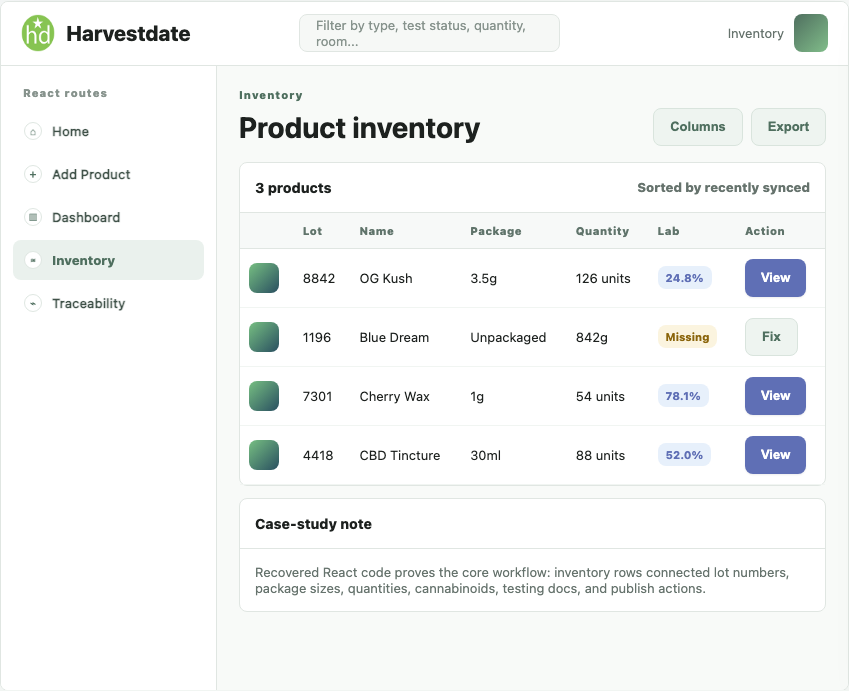Click the Columns button
Image resolution: width=849 pixels, height=691 pixels.
tap(697, 127)
